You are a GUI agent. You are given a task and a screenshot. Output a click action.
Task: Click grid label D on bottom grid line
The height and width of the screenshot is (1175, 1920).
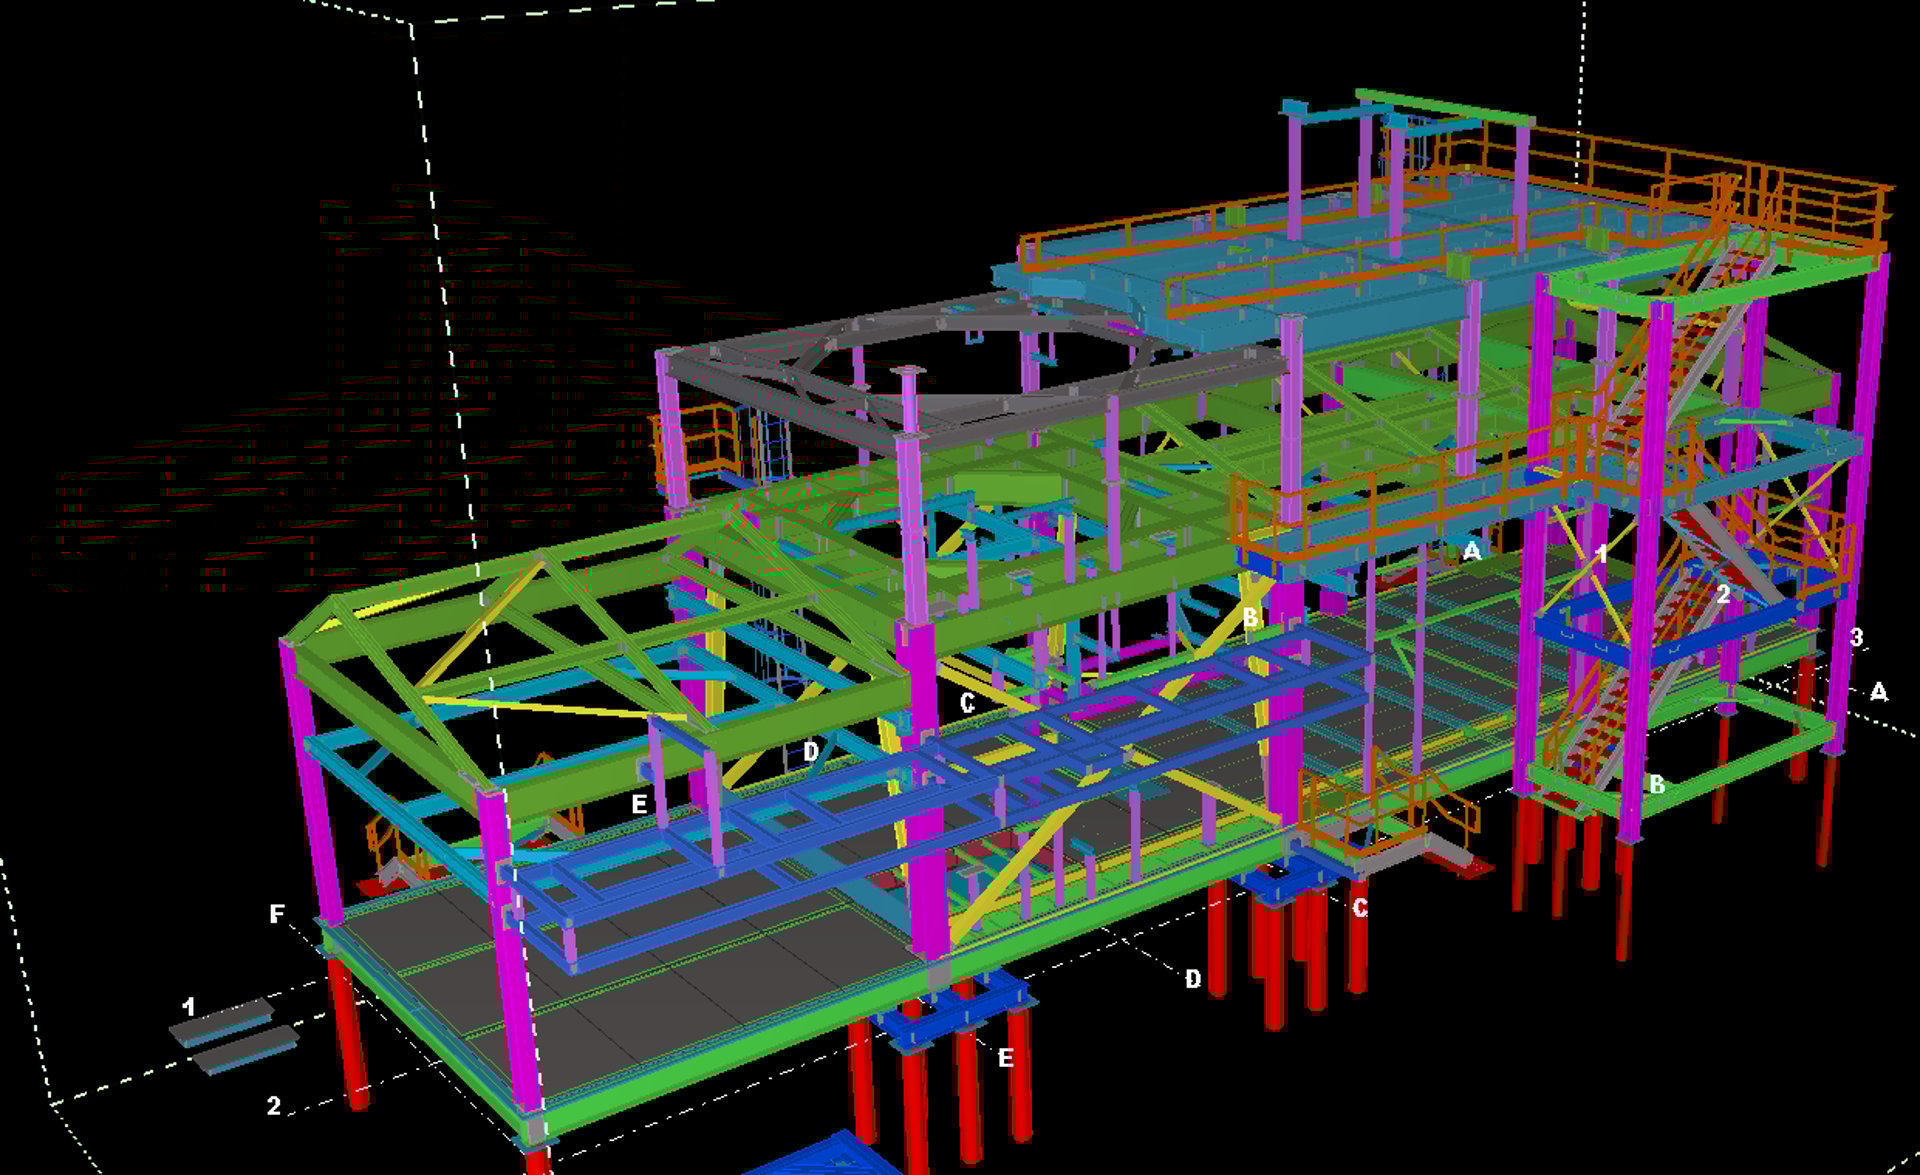coord(1193,979)
